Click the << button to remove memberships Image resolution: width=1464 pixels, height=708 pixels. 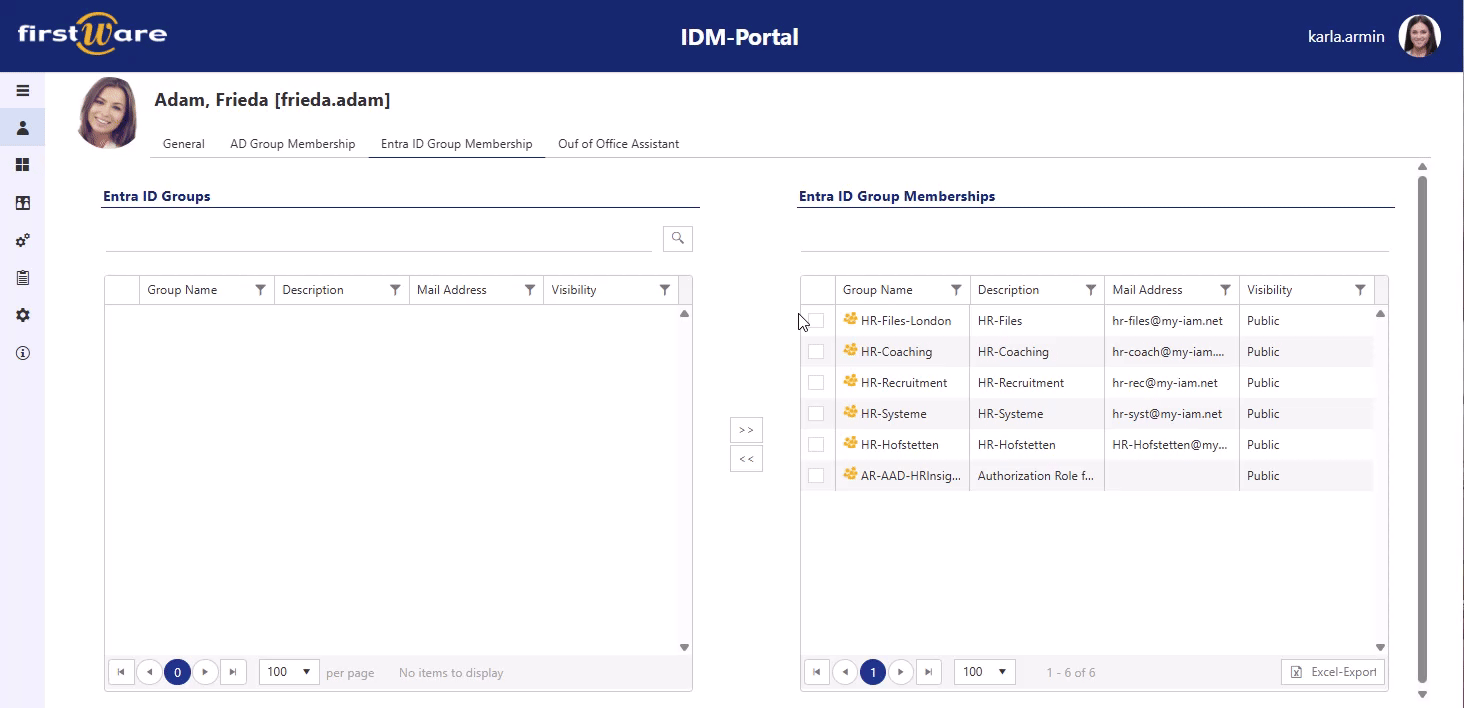[746, 458]
